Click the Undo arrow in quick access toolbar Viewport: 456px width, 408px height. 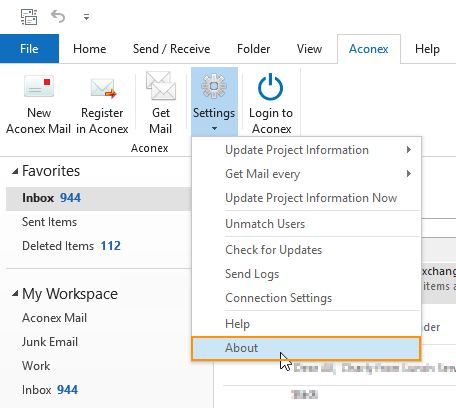[x=58, y=16]
